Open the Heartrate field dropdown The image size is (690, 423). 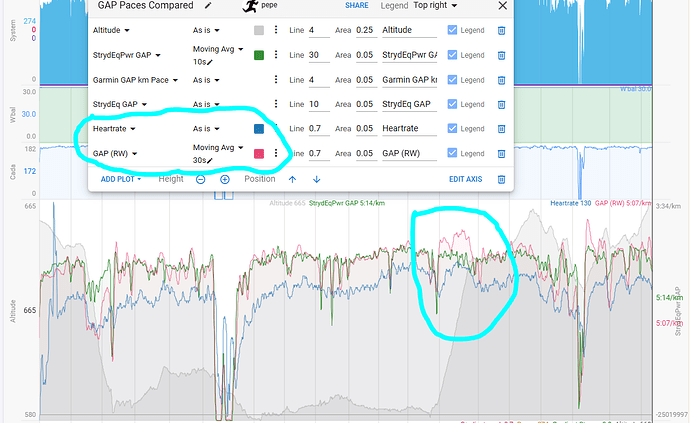114,129
